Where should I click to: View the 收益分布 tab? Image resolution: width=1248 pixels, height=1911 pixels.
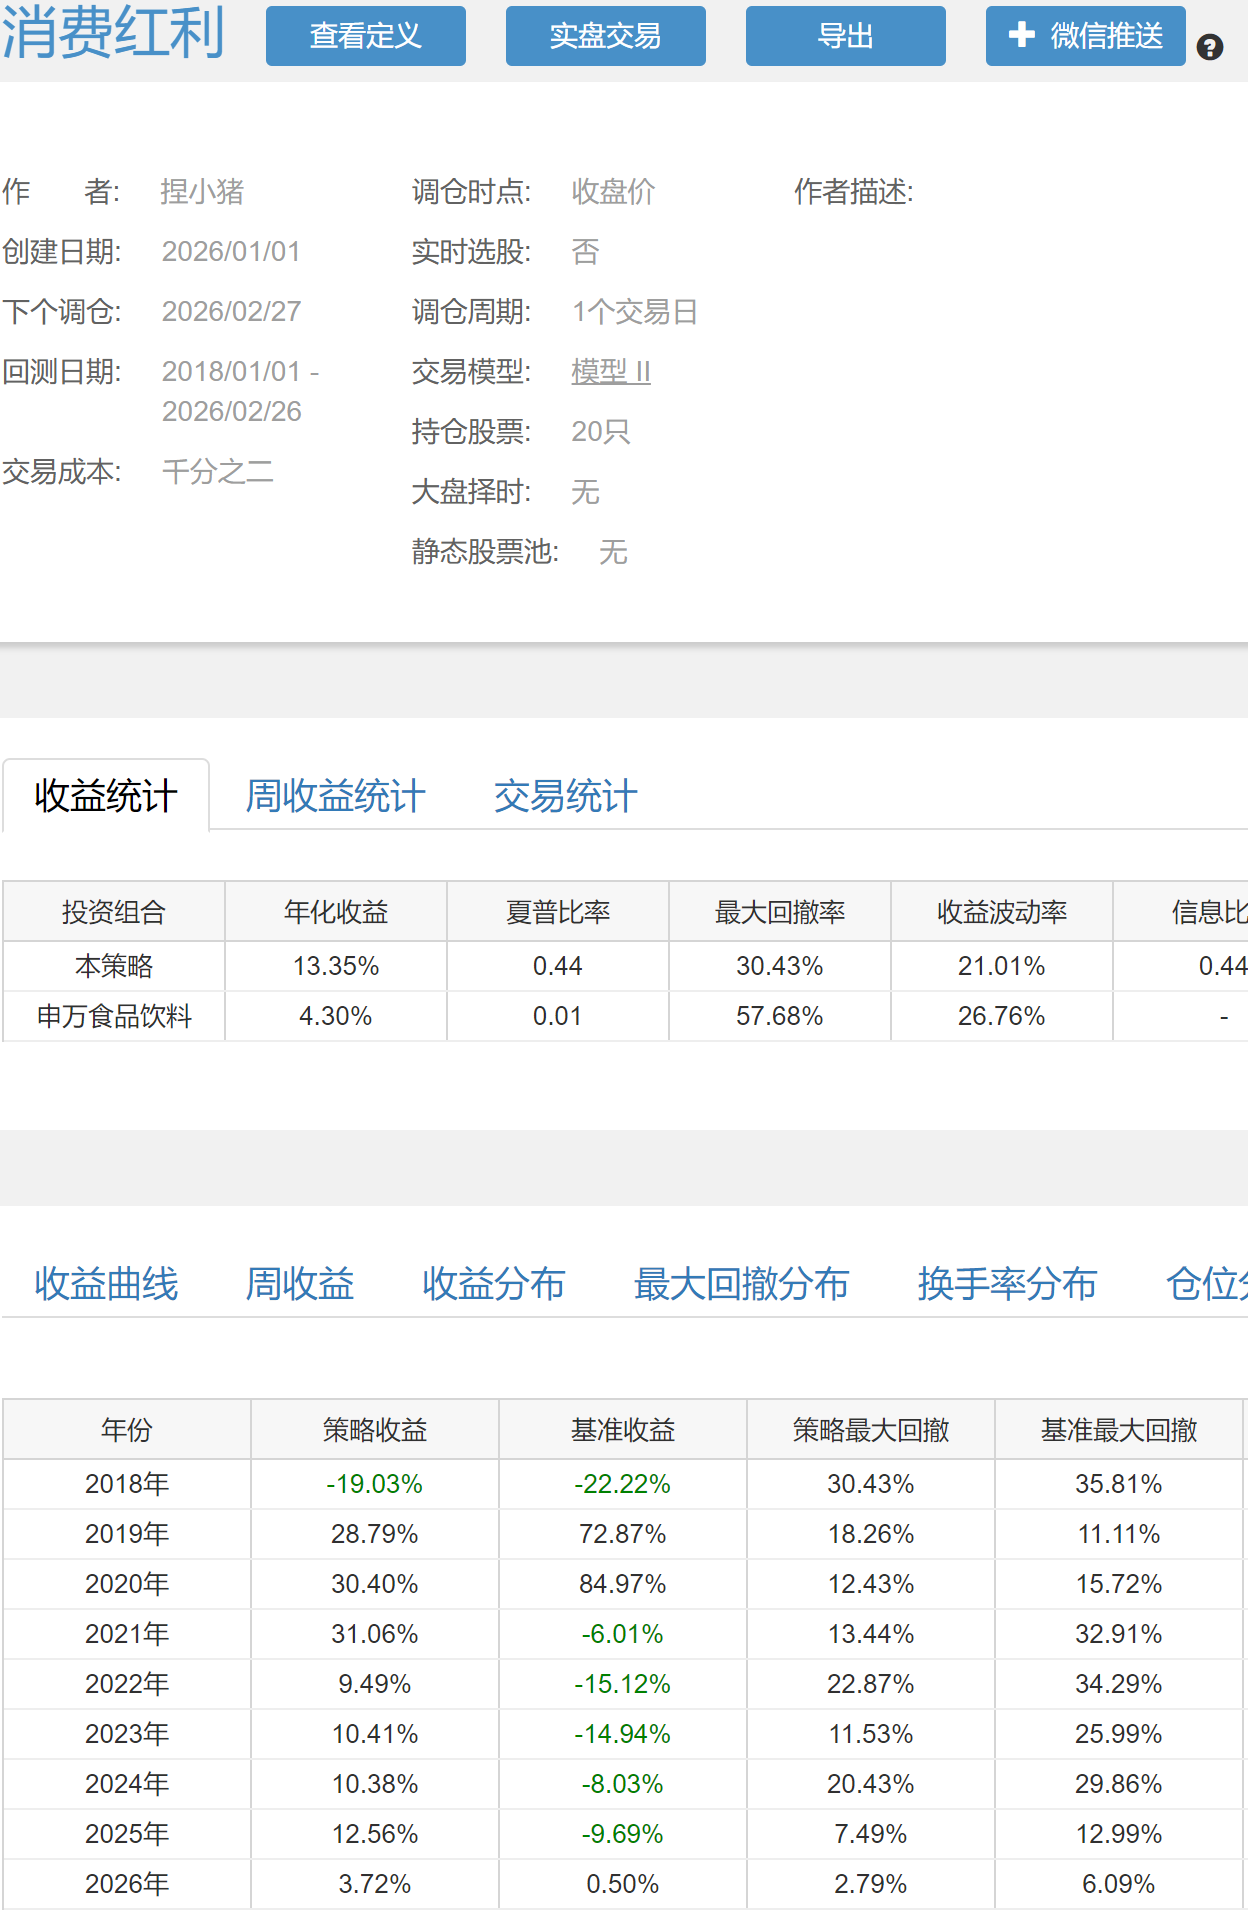coord(494,1284)
